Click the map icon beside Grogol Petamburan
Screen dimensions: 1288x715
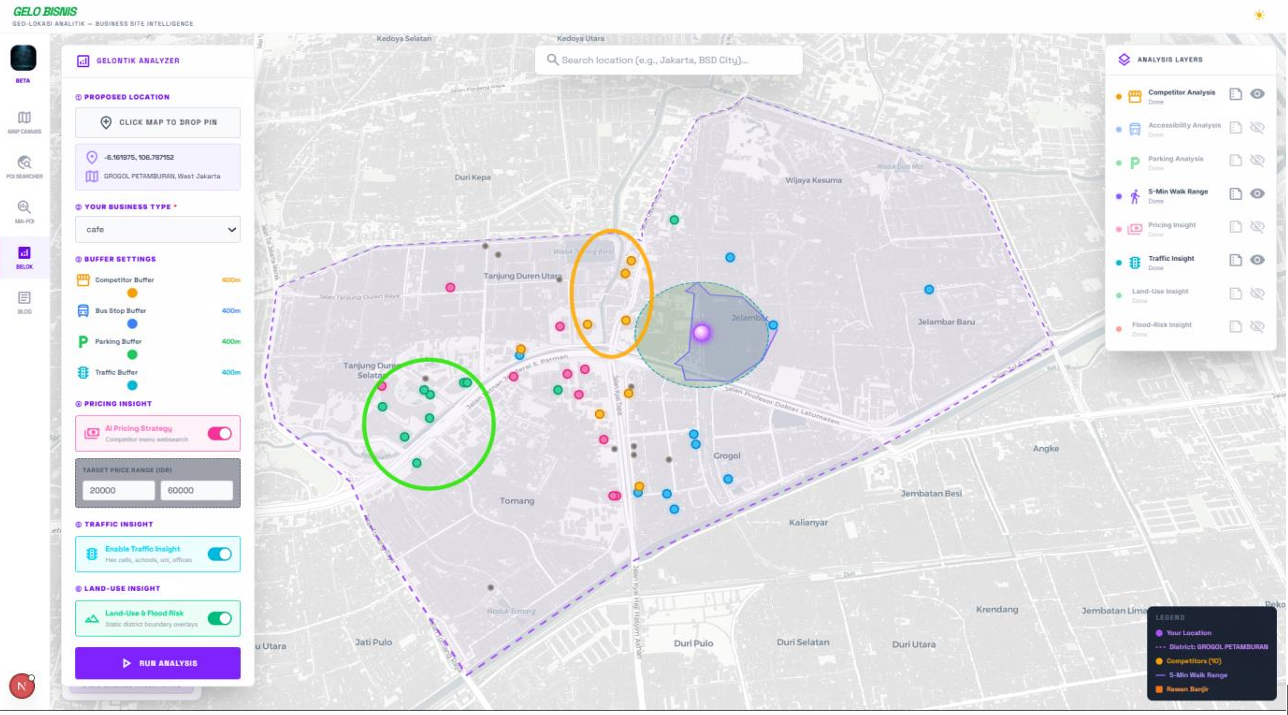92,176
